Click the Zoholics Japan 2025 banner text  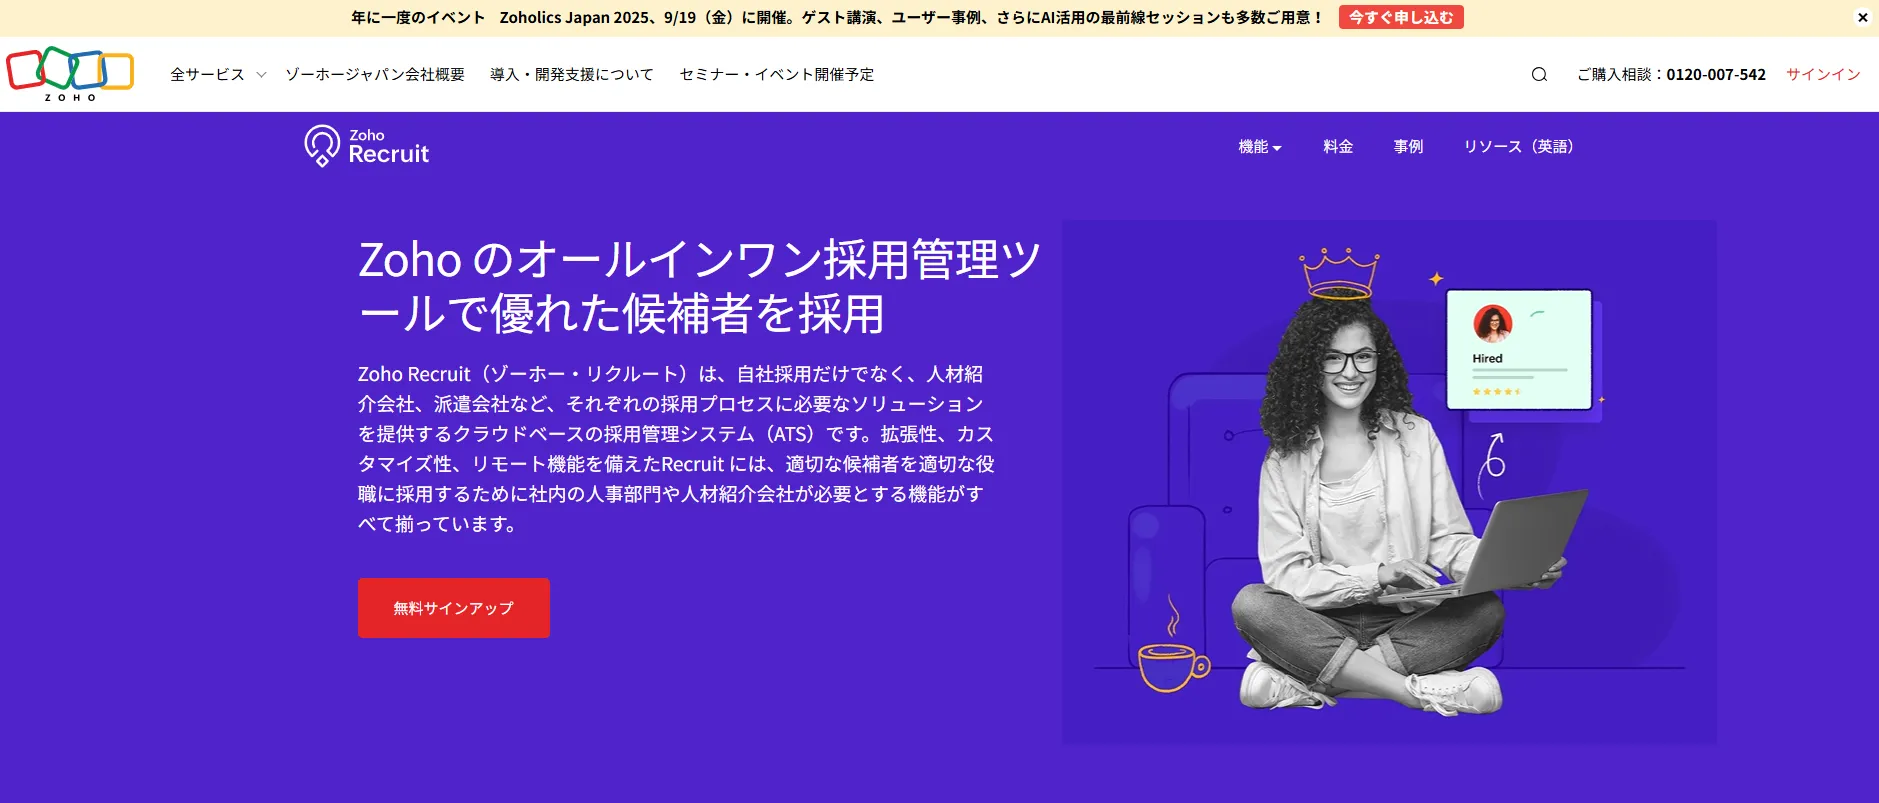[x=838, y=17]
